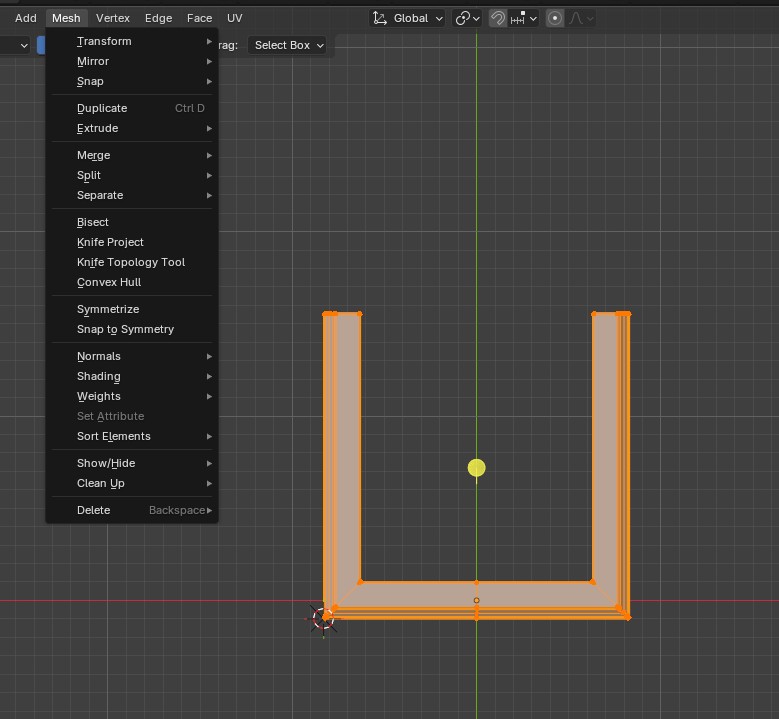Viewport: 779px width, 719px height.
Task: Toggle the snap magnet icon
Action: (x=497, y=18)
